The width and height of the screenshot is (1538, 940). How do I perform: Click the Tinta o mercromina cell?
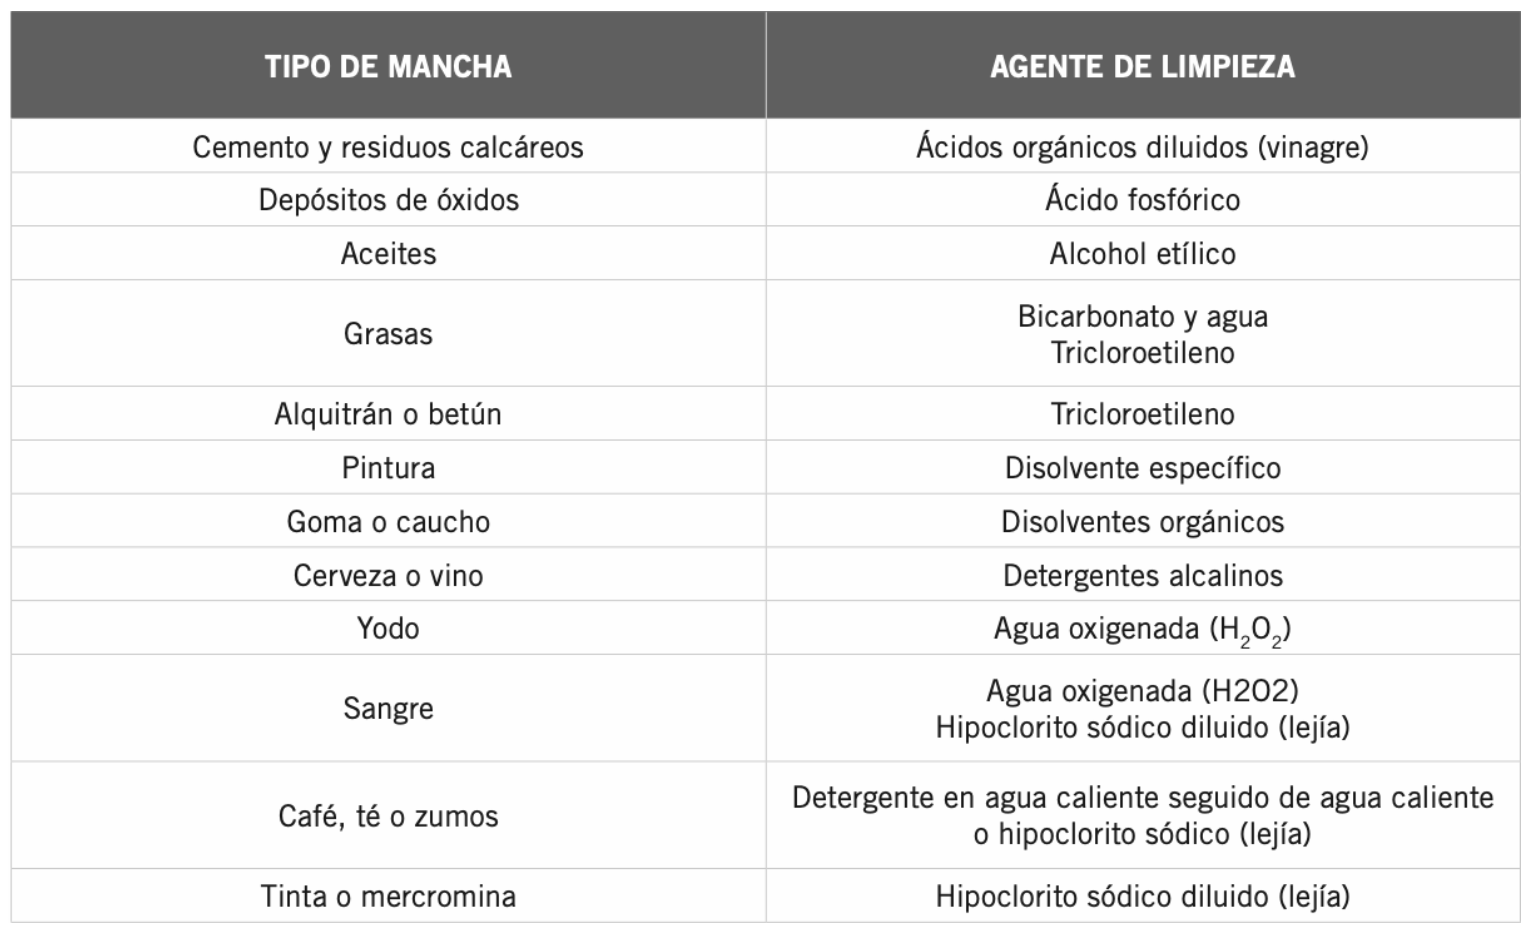click(388, 896)
